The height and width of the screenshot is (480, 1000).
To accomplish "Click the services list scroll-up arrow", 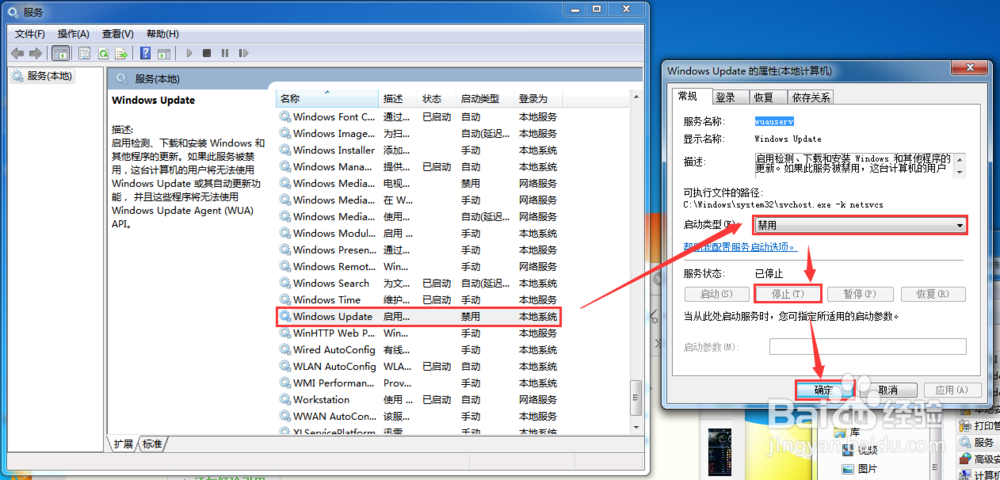I will pos(635,97).
